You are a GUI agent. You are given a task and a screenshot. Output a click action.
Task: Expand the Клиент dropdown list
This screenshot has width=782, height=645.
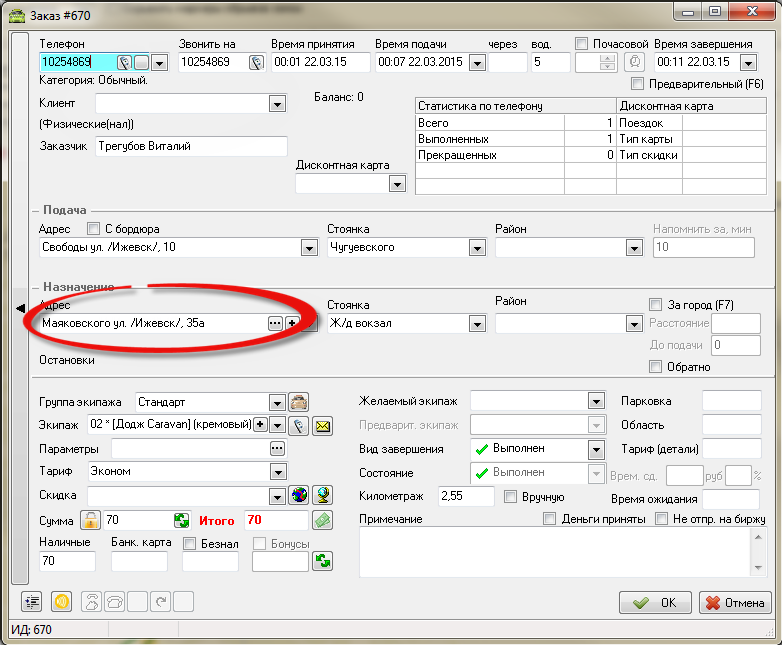point(277,104)
